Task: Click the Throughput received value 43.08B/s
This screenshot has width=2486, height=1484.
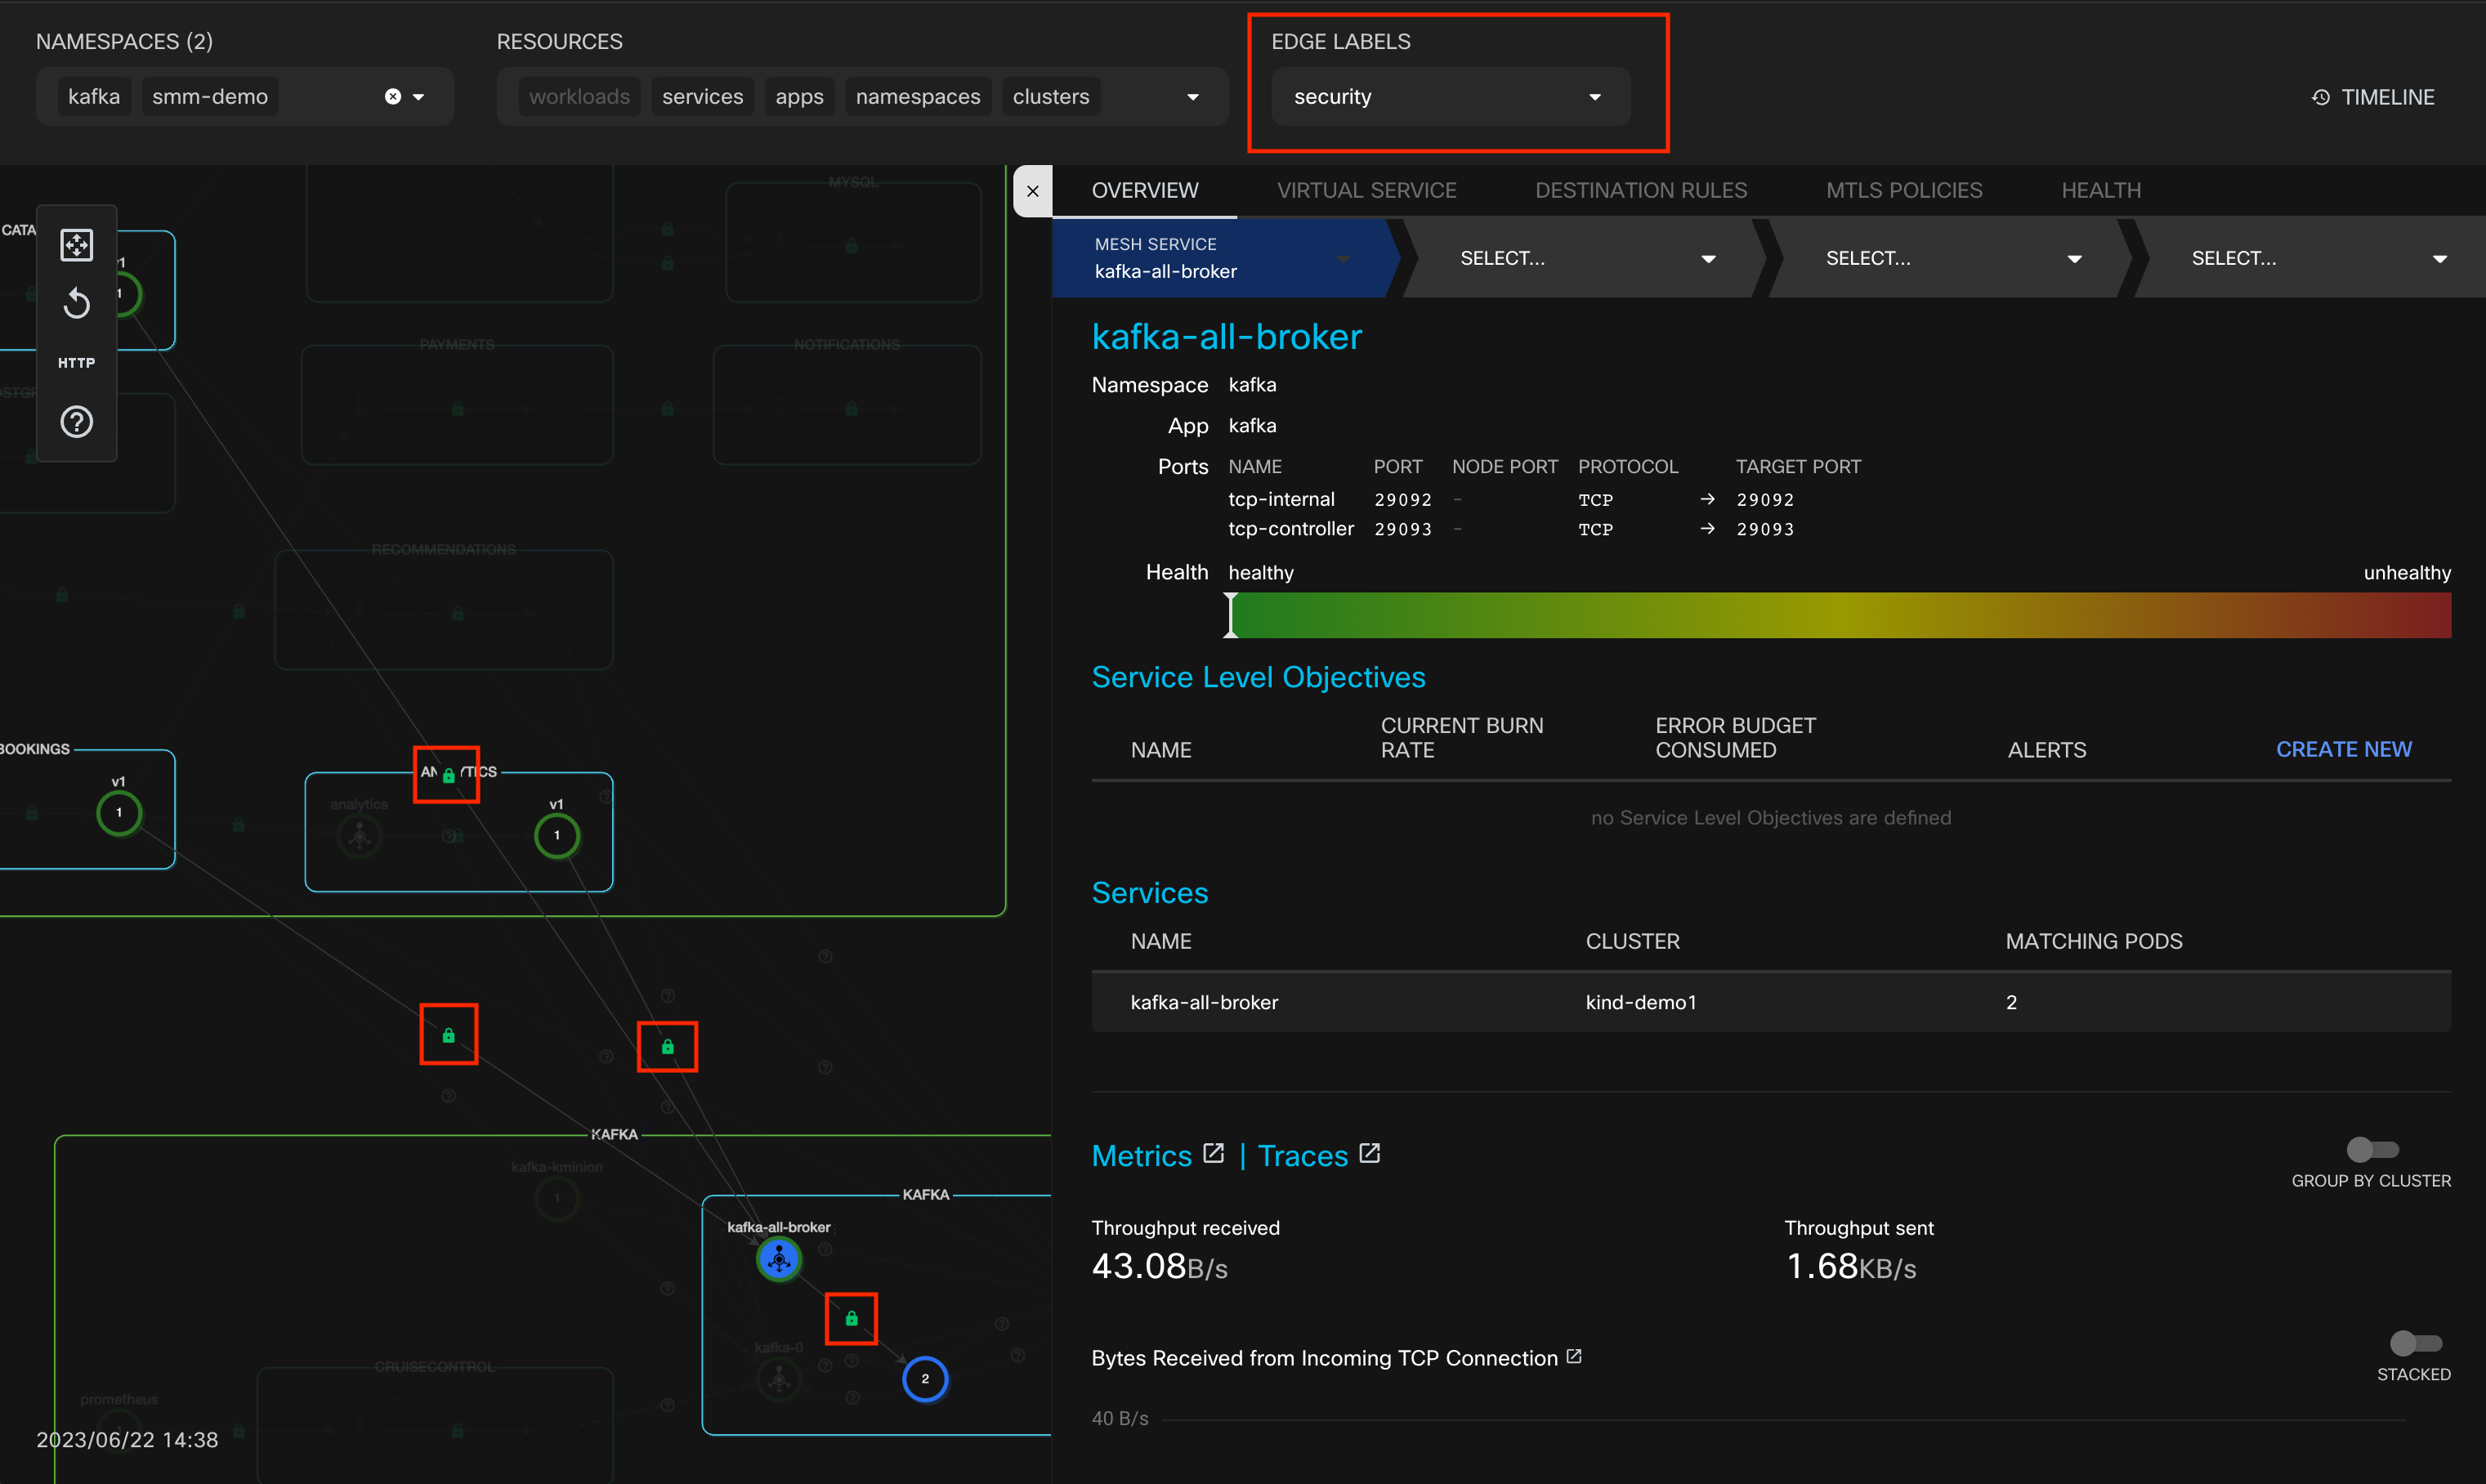Action: (1160, 1267)
